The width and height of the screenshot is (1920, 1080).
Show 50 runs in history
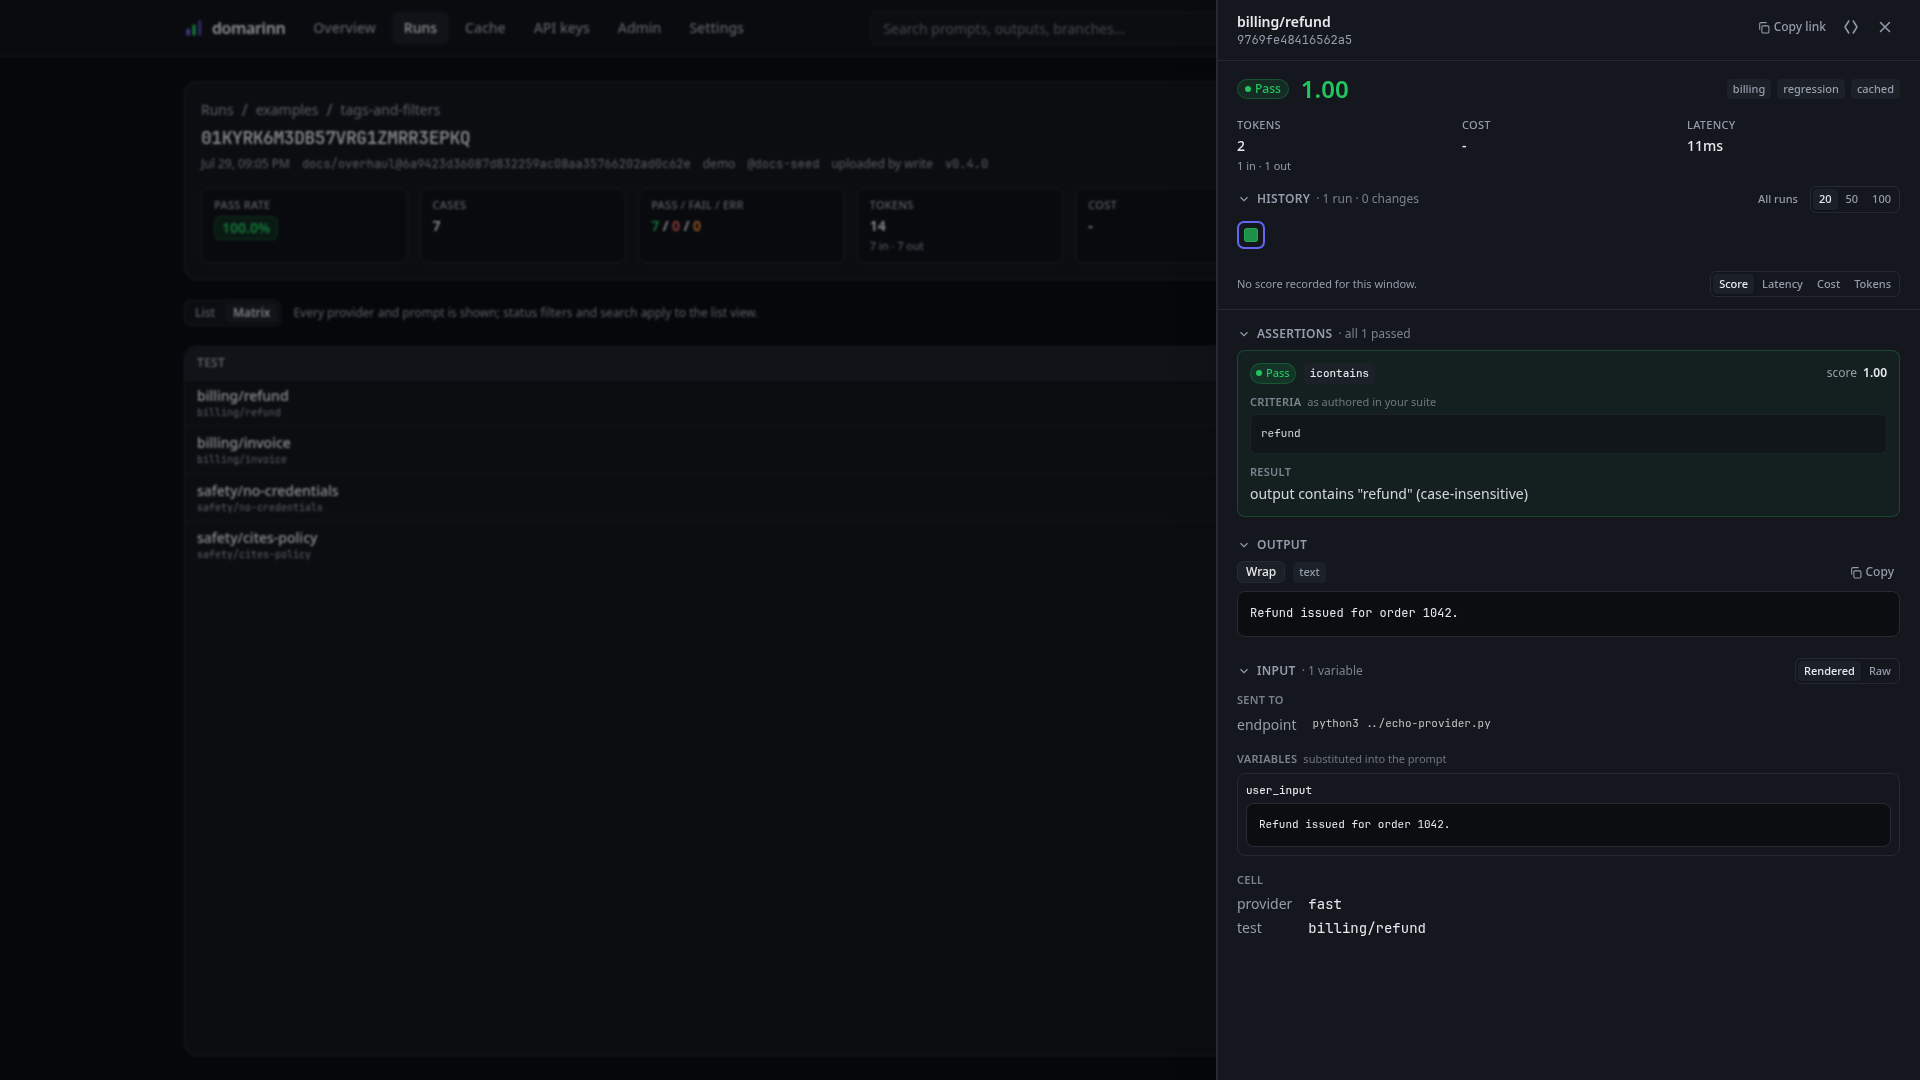[x=1852, y=199]
